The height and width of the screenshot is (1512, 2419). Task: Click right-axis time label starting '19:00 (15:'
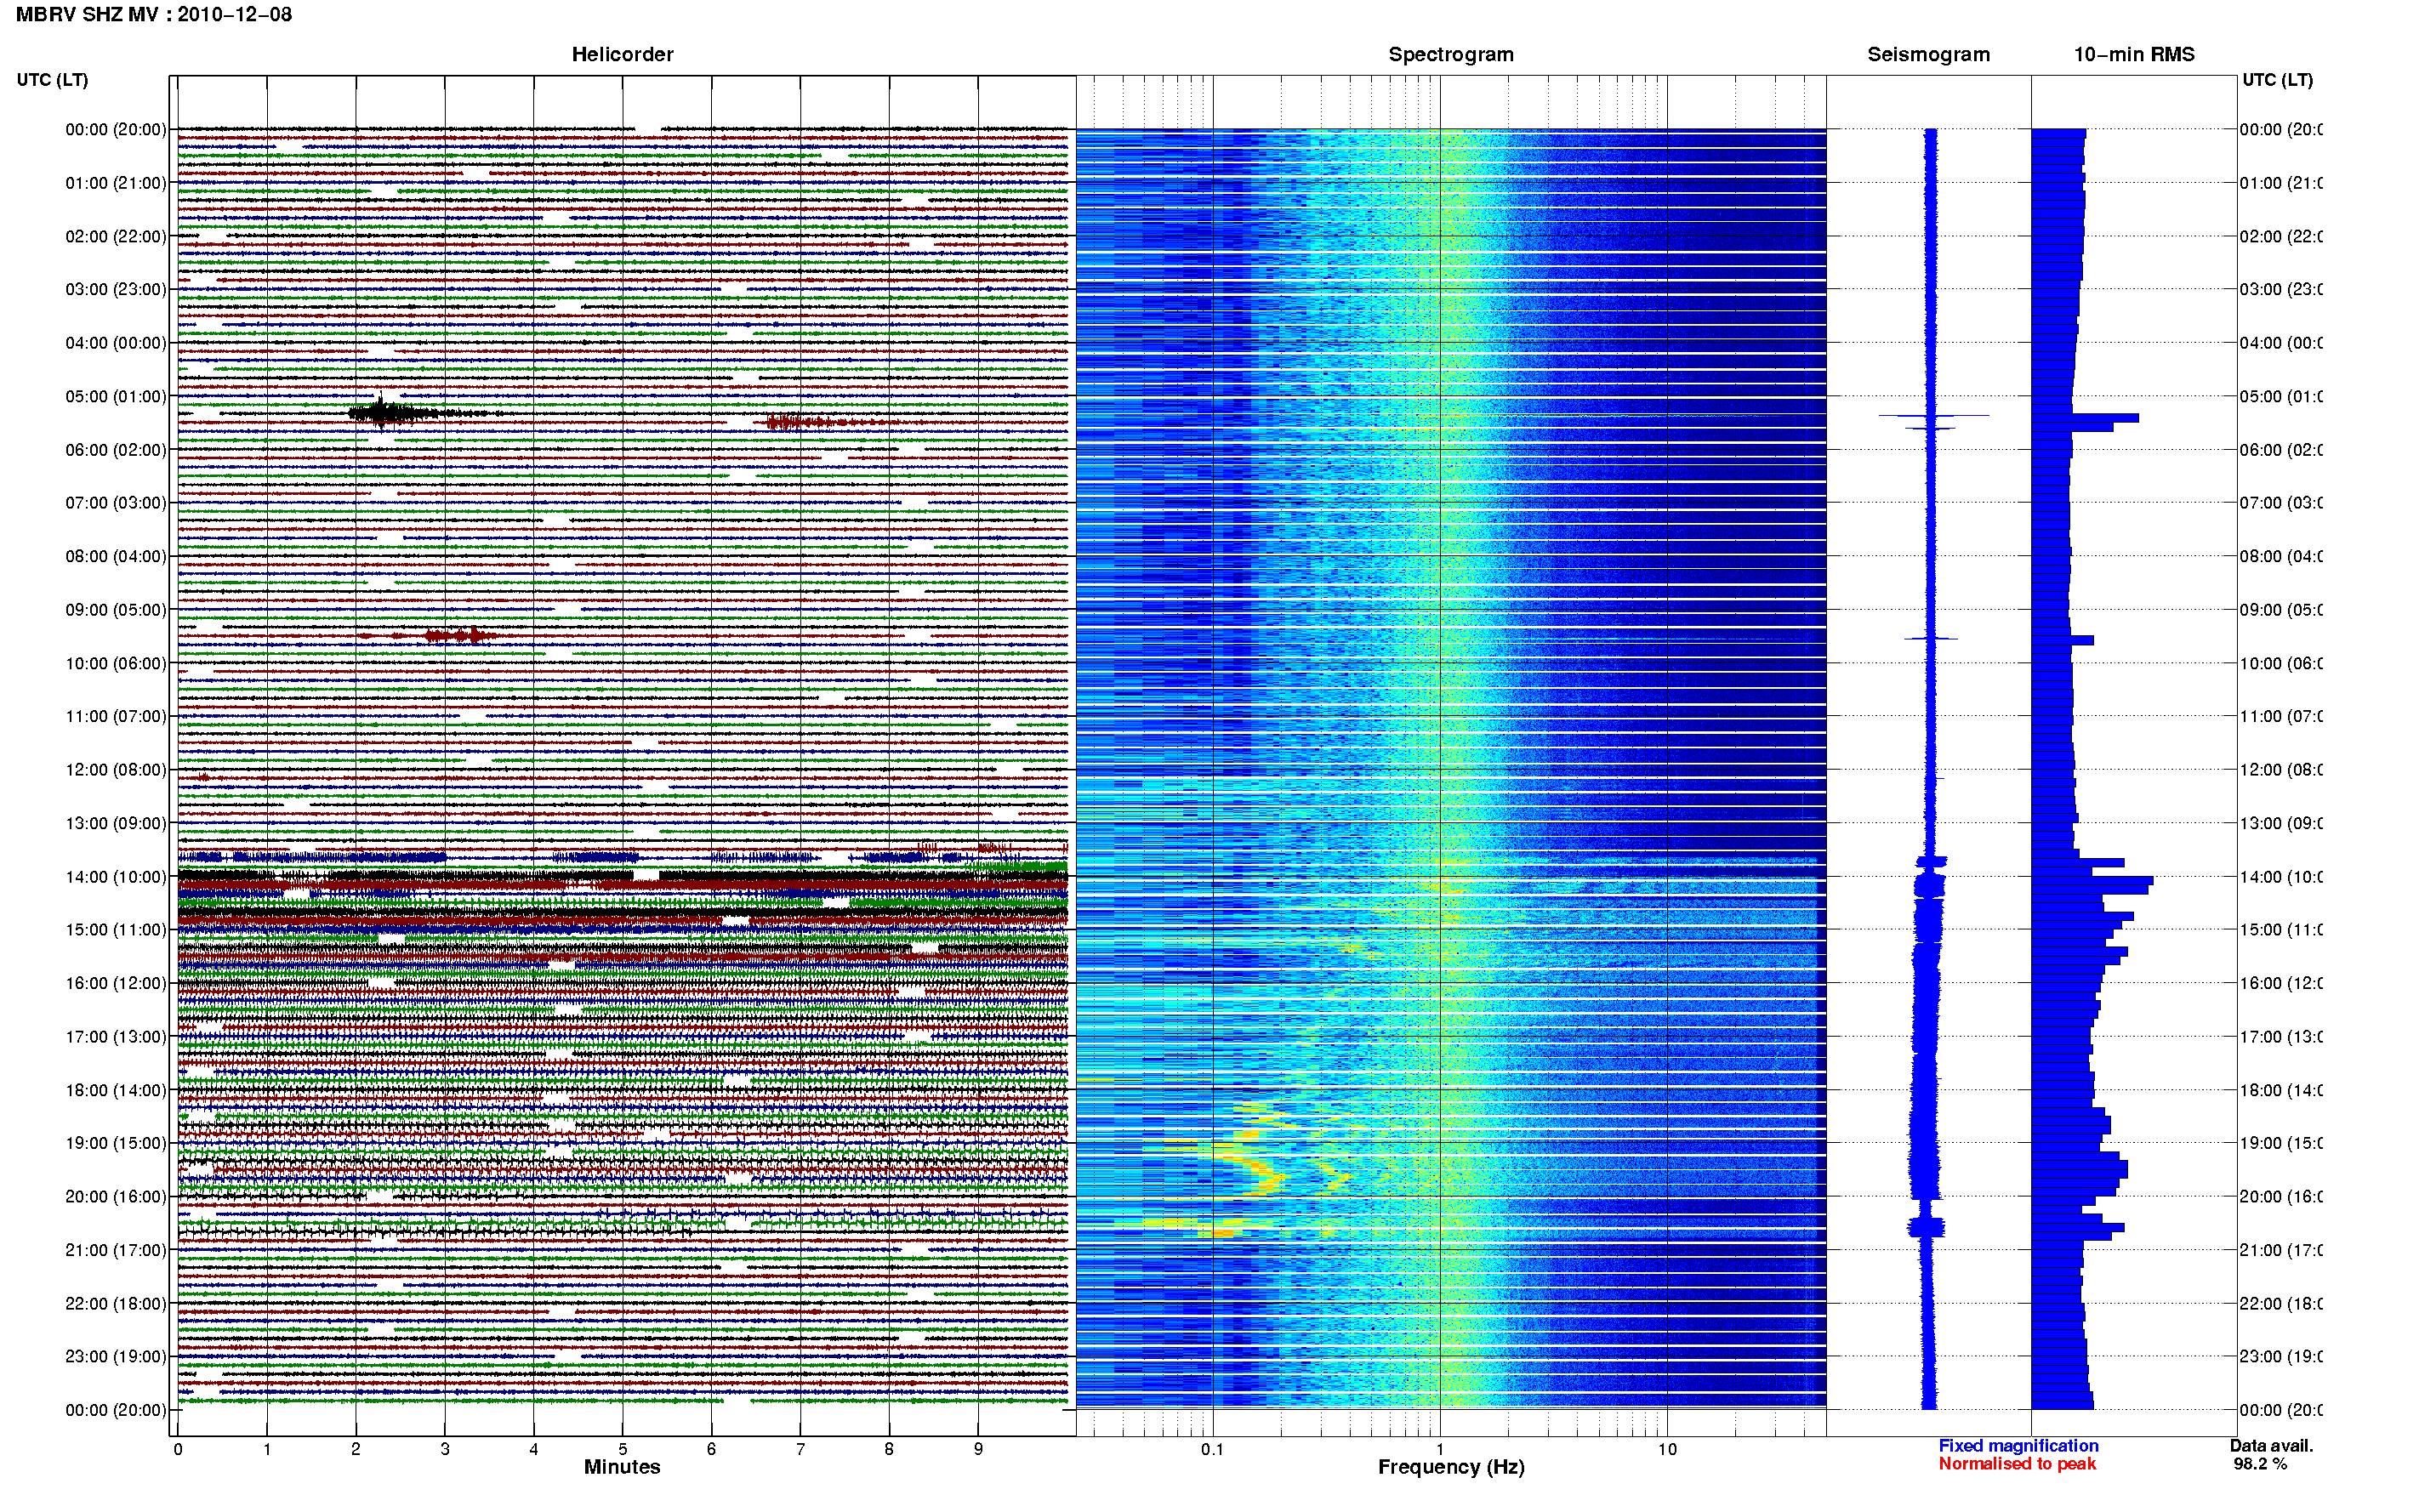(x=2281, y=1143)
